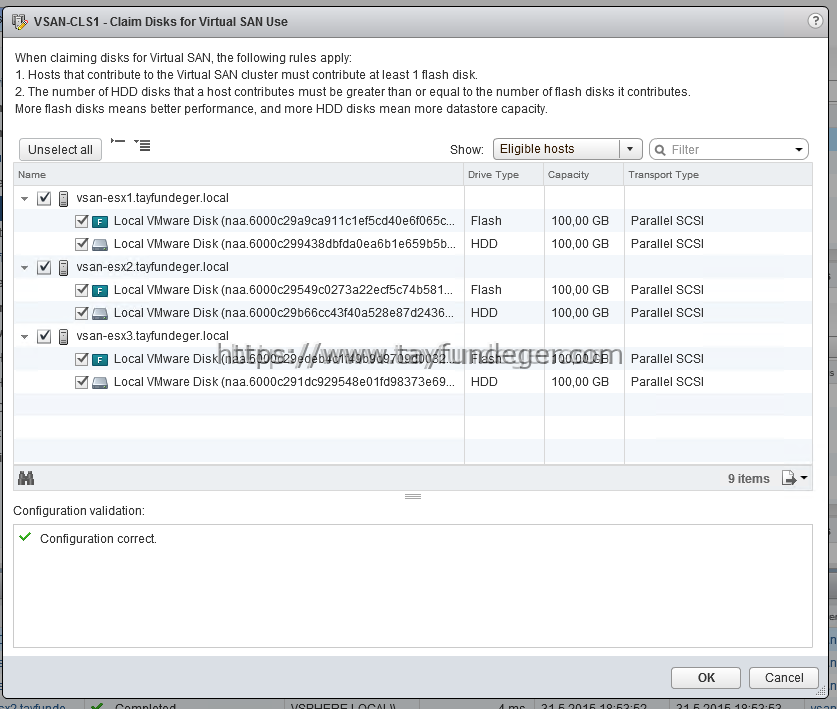Image resolution: width=837 pixels, height=709 pixels.
Task: Uncheck host vsan-esx2.tayfundeger.local checkbox
Action: tap(44, 267)
